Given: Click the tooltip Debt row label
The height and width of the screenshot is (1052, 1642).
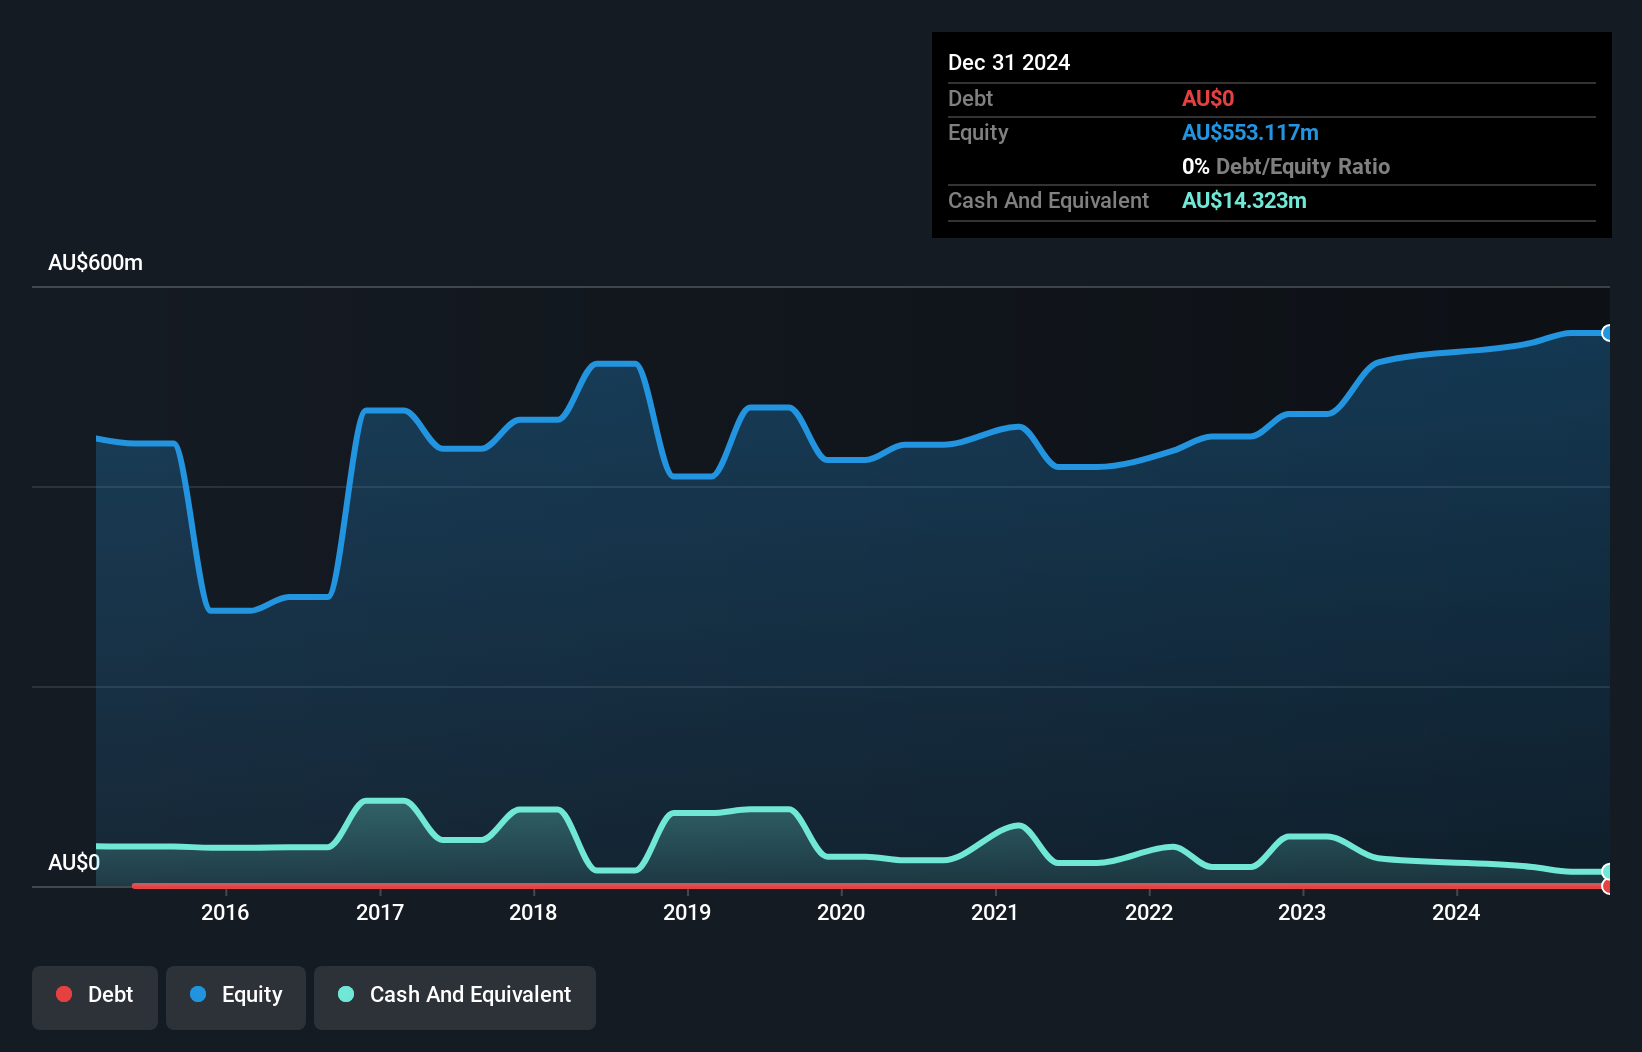Looking at the screenshot, I should click(970, 98).
